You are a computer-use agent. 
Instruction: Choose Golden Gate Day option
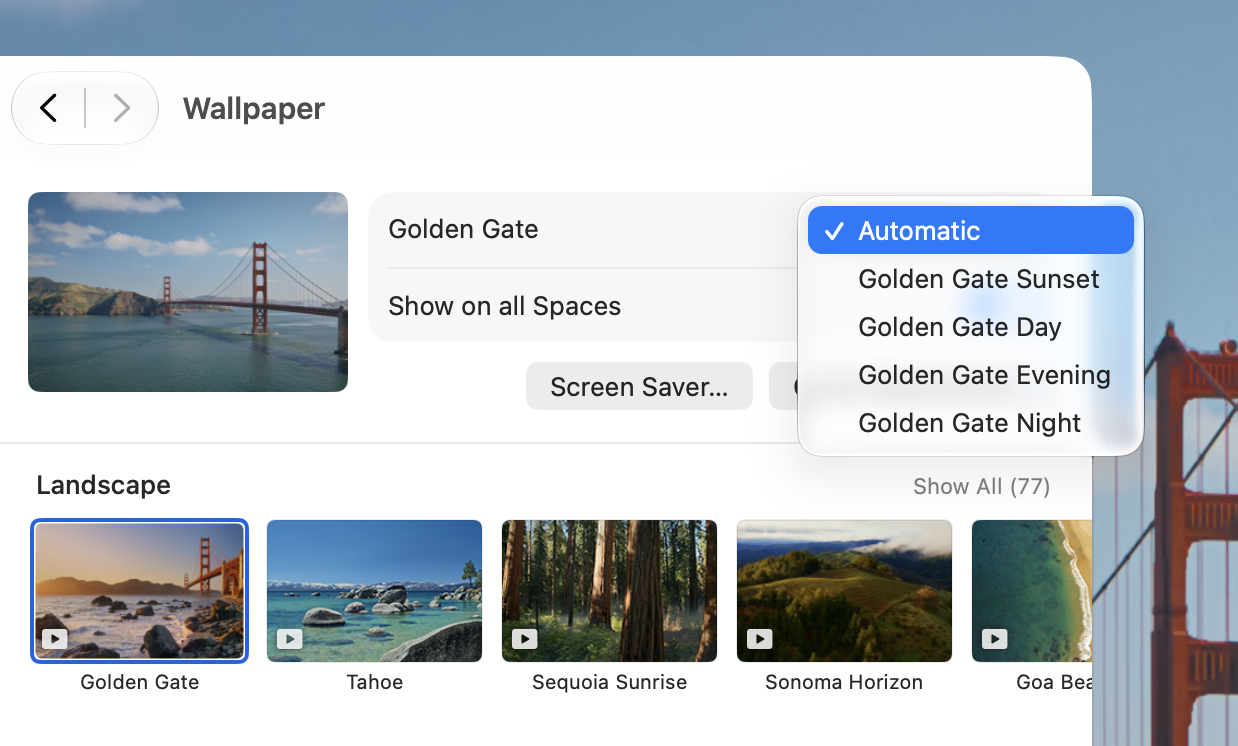[970, 327]
